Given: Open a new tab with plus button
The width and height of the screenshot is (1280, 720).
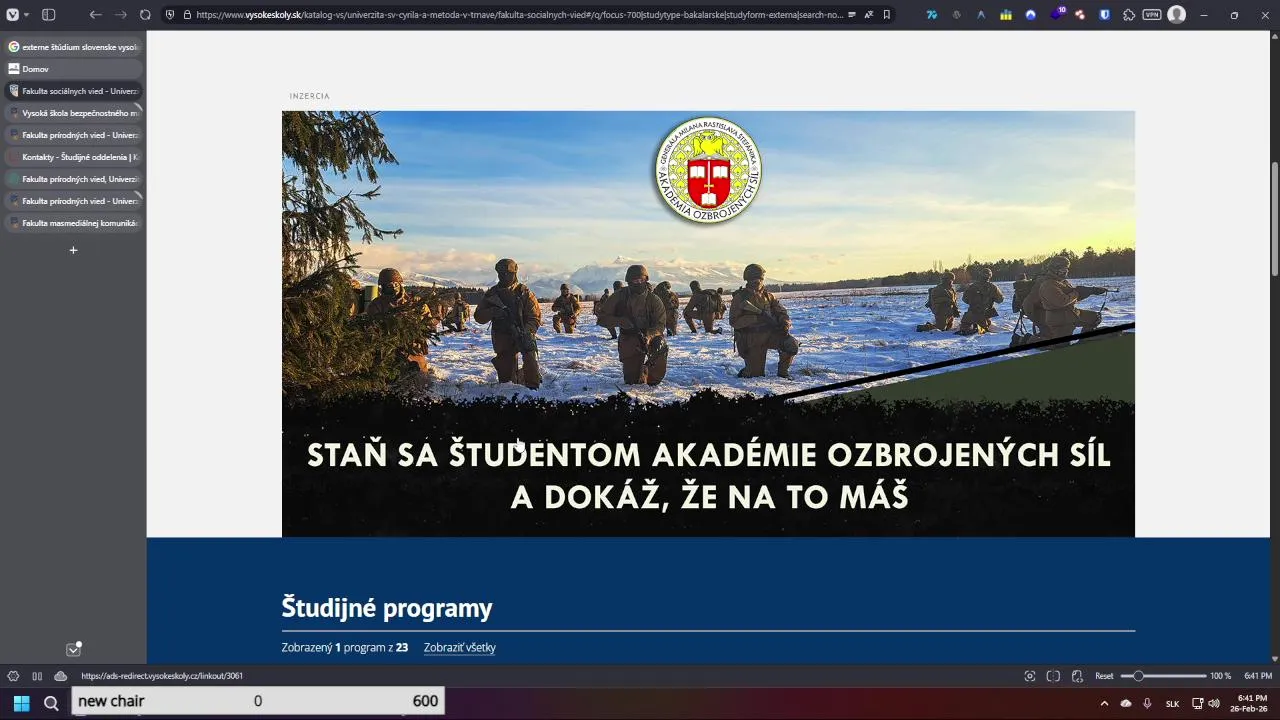Looking at the screenshot, I should tap(73, 250).
